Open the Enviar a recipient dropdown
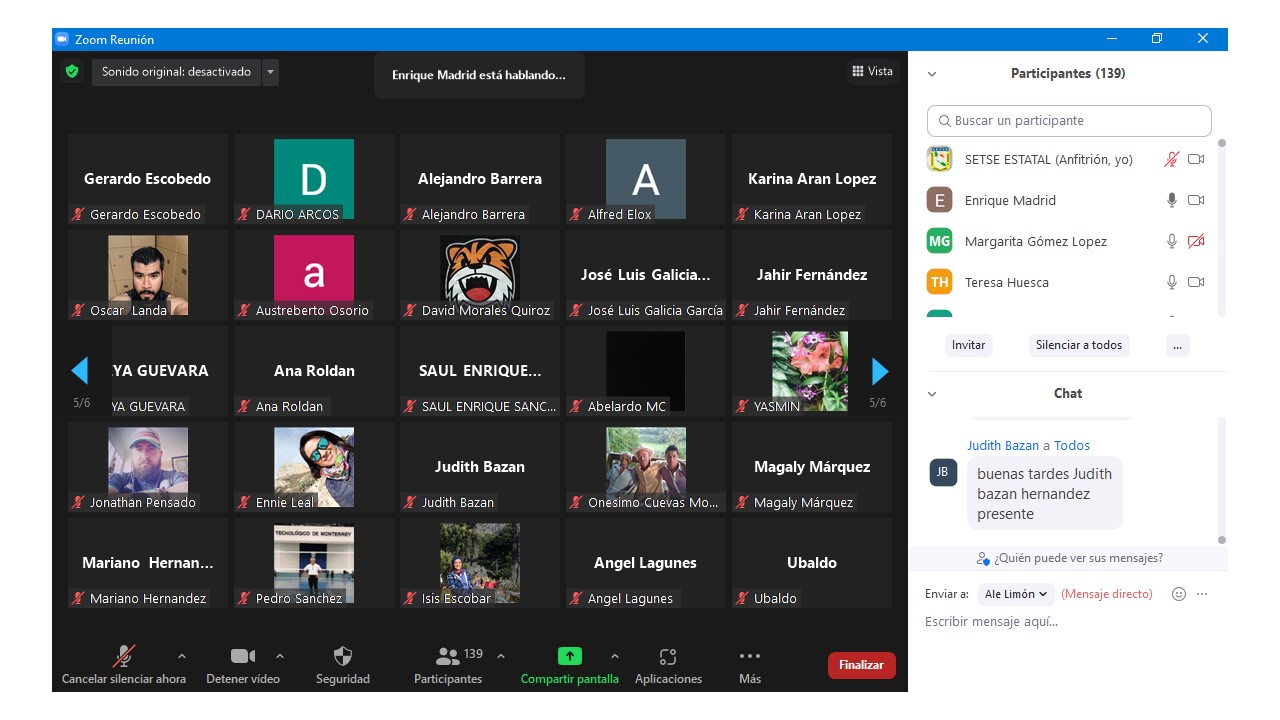The height and width of the screenshot is (720, 1280). coord(1016,594)
